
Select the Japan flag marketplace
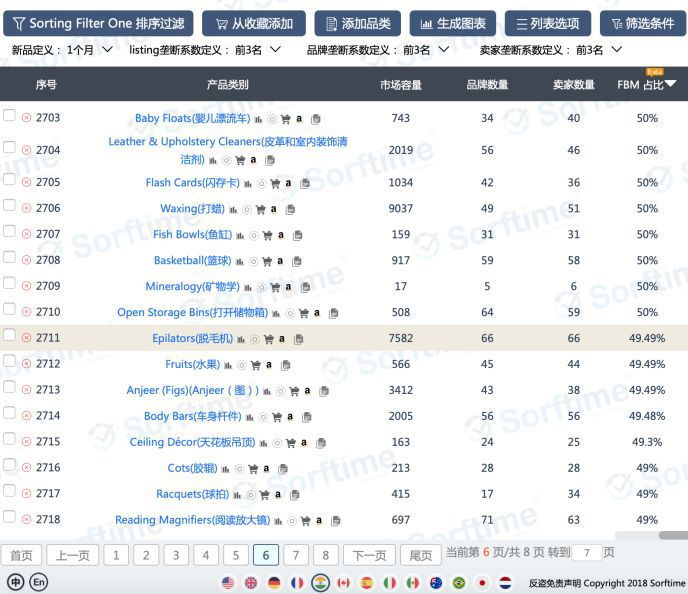coord(482,583)
